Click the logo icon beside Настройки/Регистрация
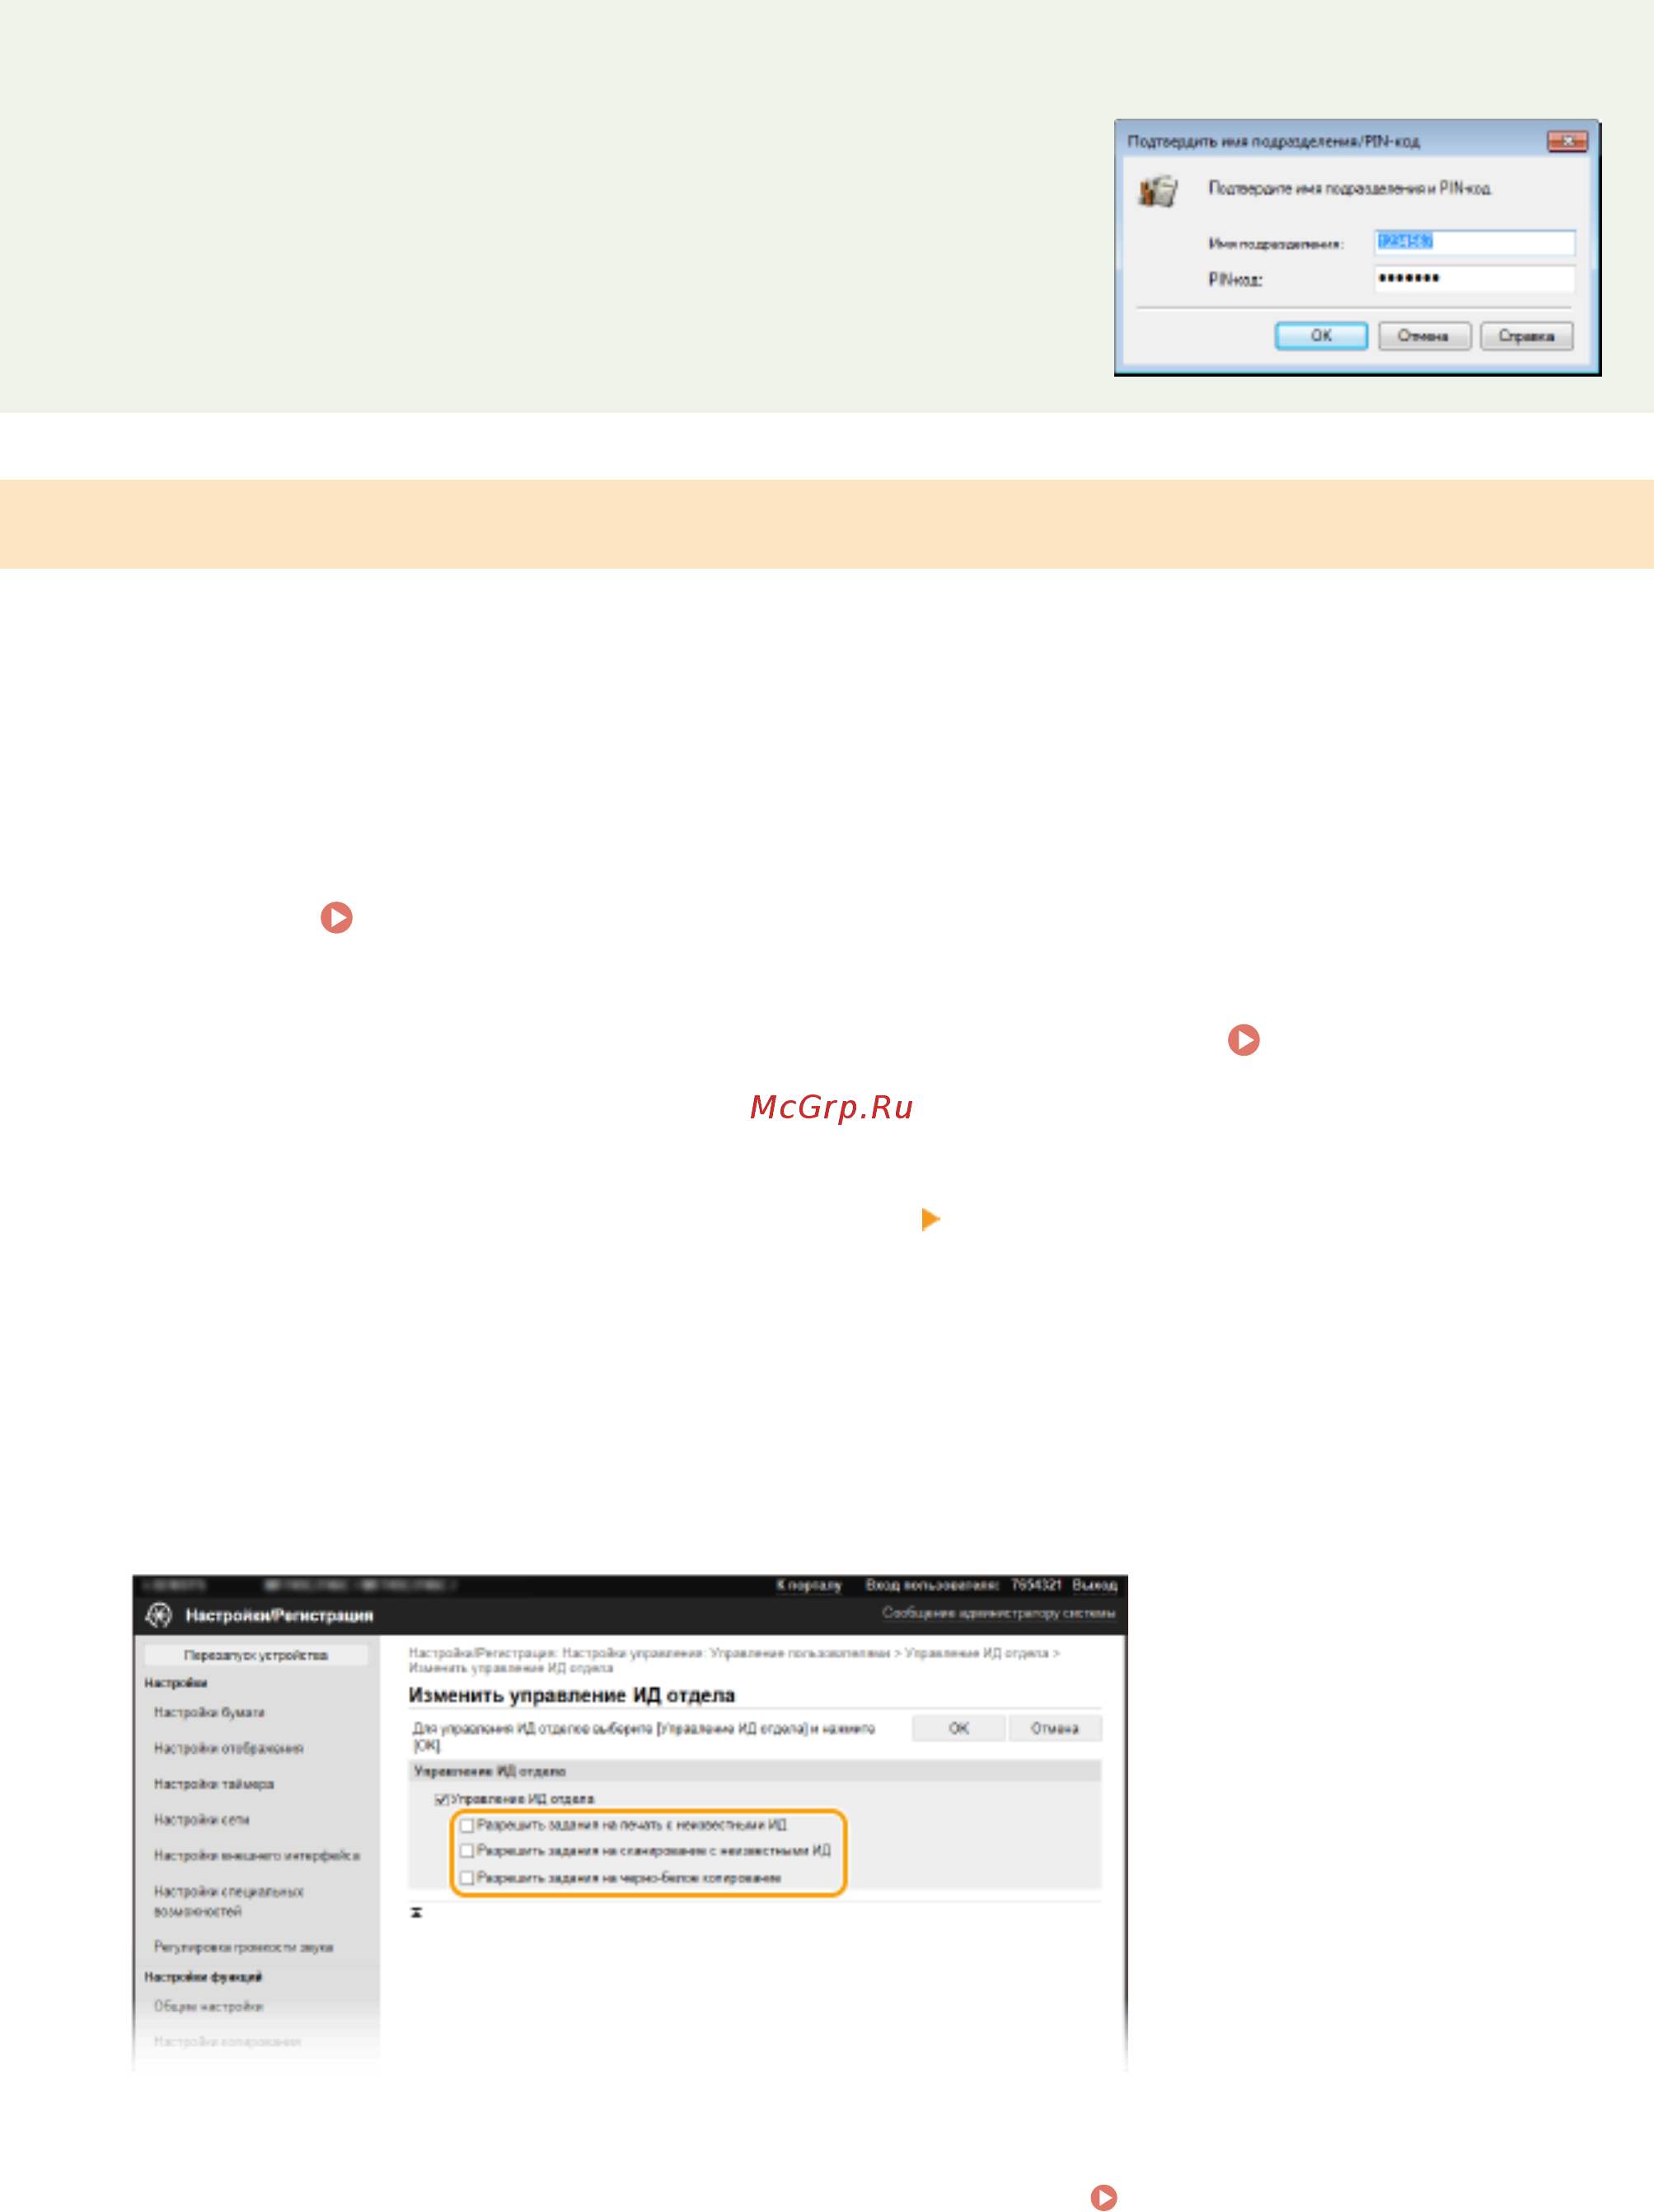The height and width of the screenshot is (2212, 1654). pos(159,1615)
